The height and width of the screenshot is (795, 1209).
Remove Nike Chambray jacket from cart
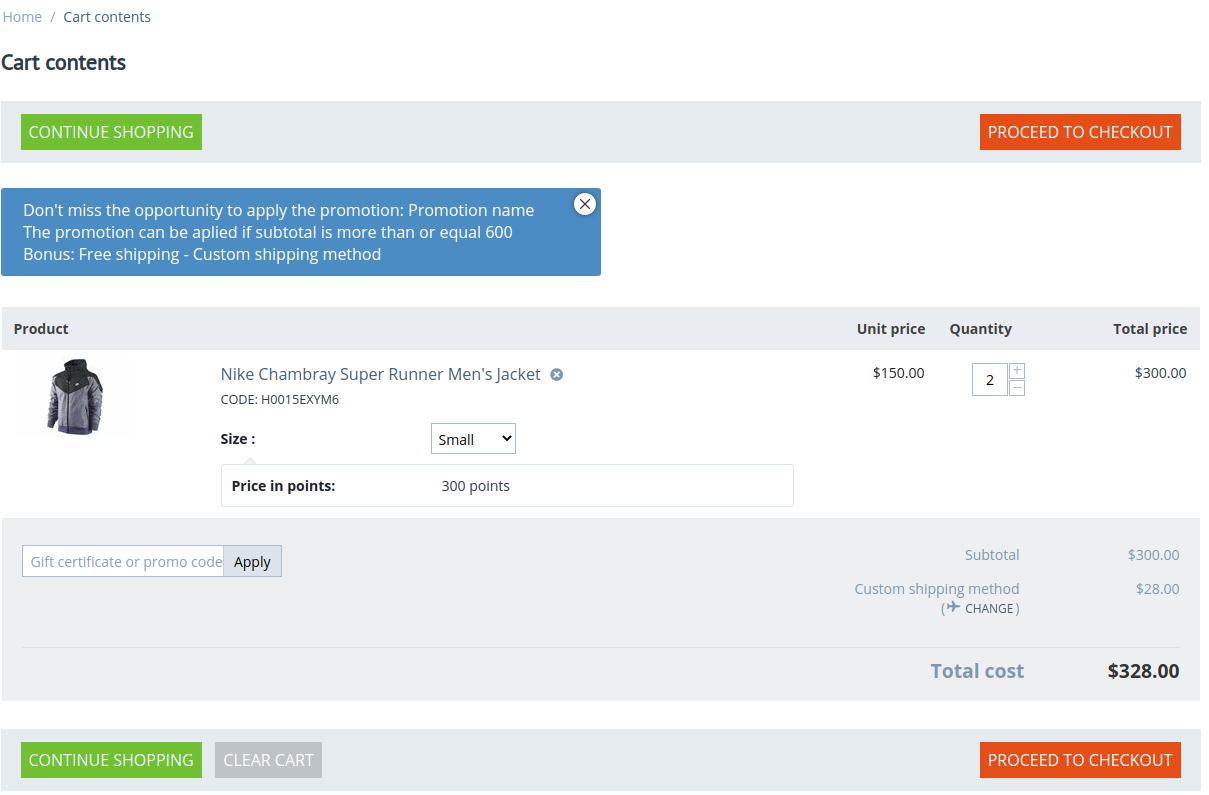pyautogui.click(x=557, y=375)
